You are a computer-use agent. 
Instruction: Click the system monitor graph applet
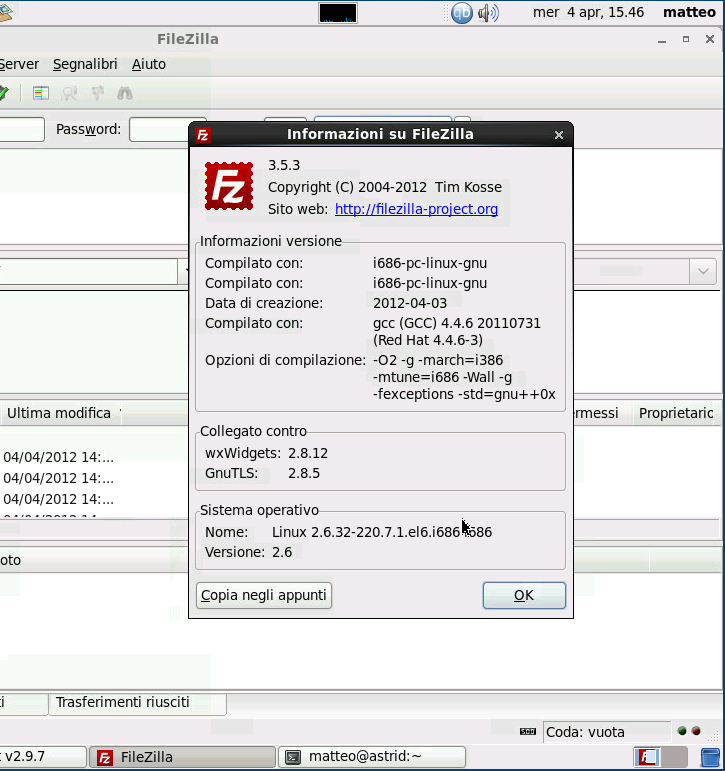coord(338,13)
